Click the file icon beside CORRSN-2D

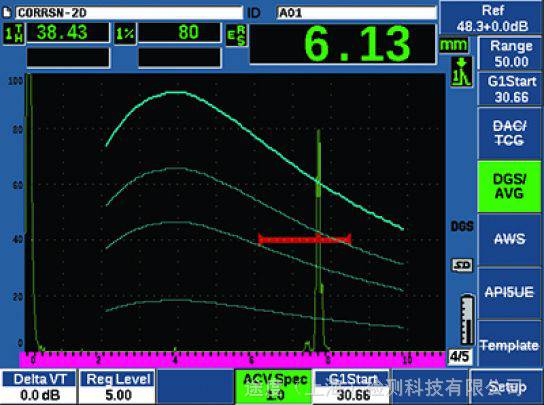(7, 13)
